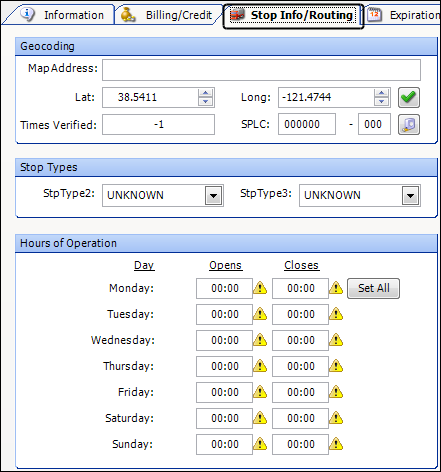The height and width of the screenshot is (472, 441).
Task: Click the SPLC lookup icon button
Action: click(409, 124)
